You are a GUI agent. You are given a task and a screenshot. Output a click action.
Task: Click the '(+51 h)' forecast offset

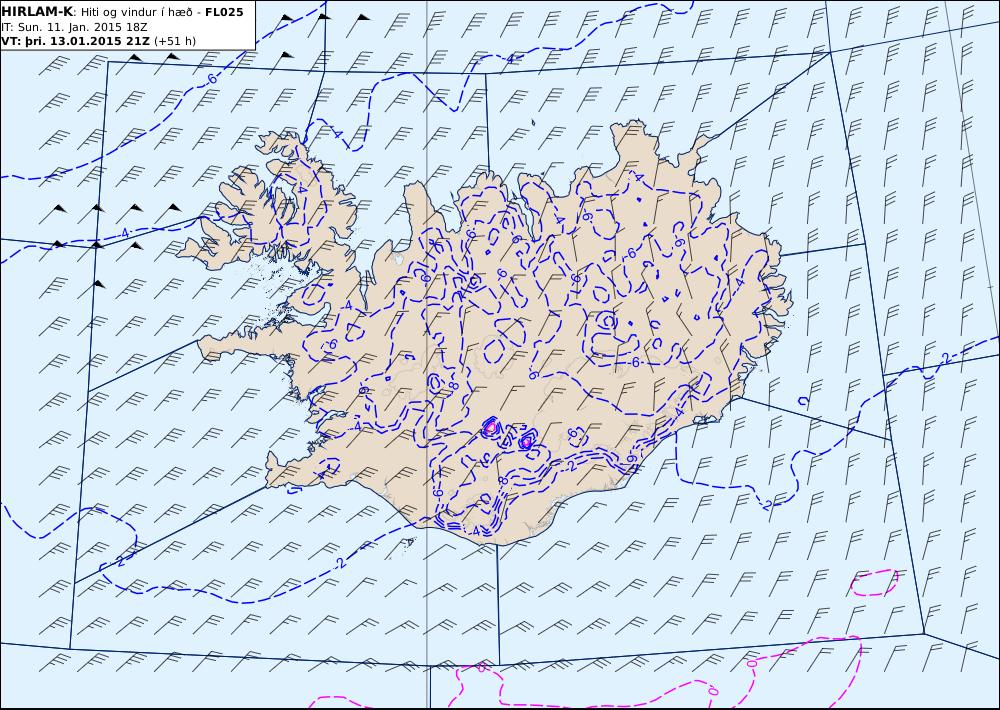[175, 41]
